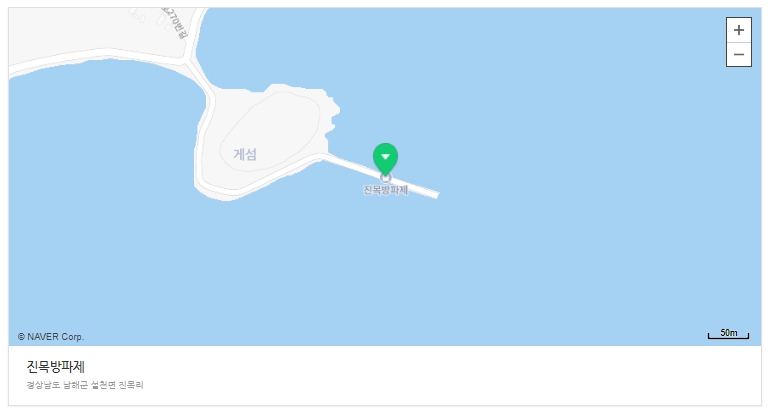The height and width of the screenshot is (413, 769).
Task: Select the address 경상남도 남해군 설천면 진목리
Action: pyautogui.click(x=85, y=385)
